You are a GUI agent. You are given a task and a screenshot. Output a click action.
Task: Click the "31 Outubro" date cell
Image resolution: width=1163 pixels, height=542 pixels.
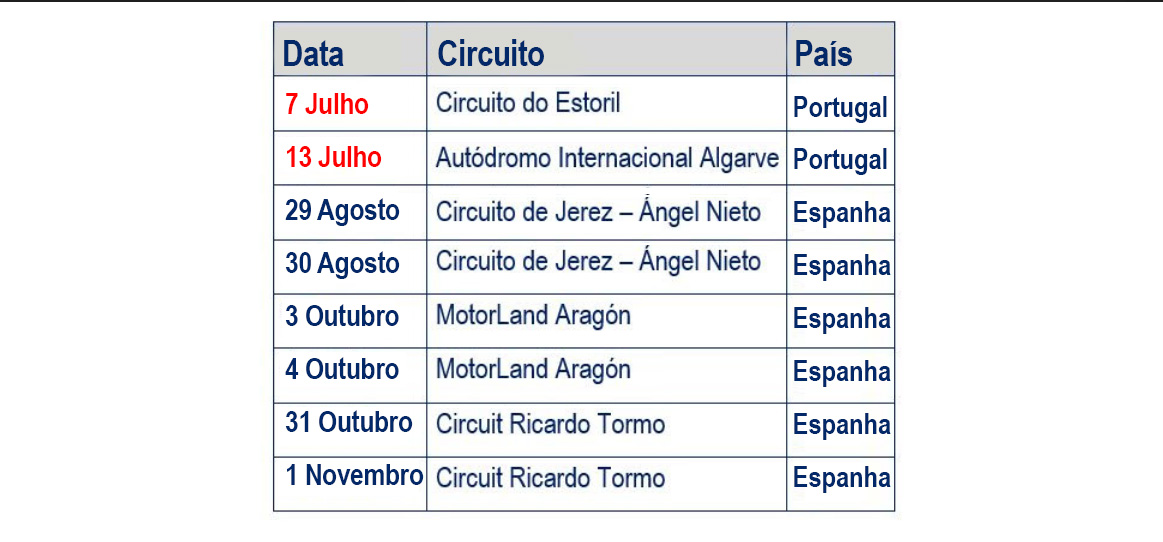(348, 423)
